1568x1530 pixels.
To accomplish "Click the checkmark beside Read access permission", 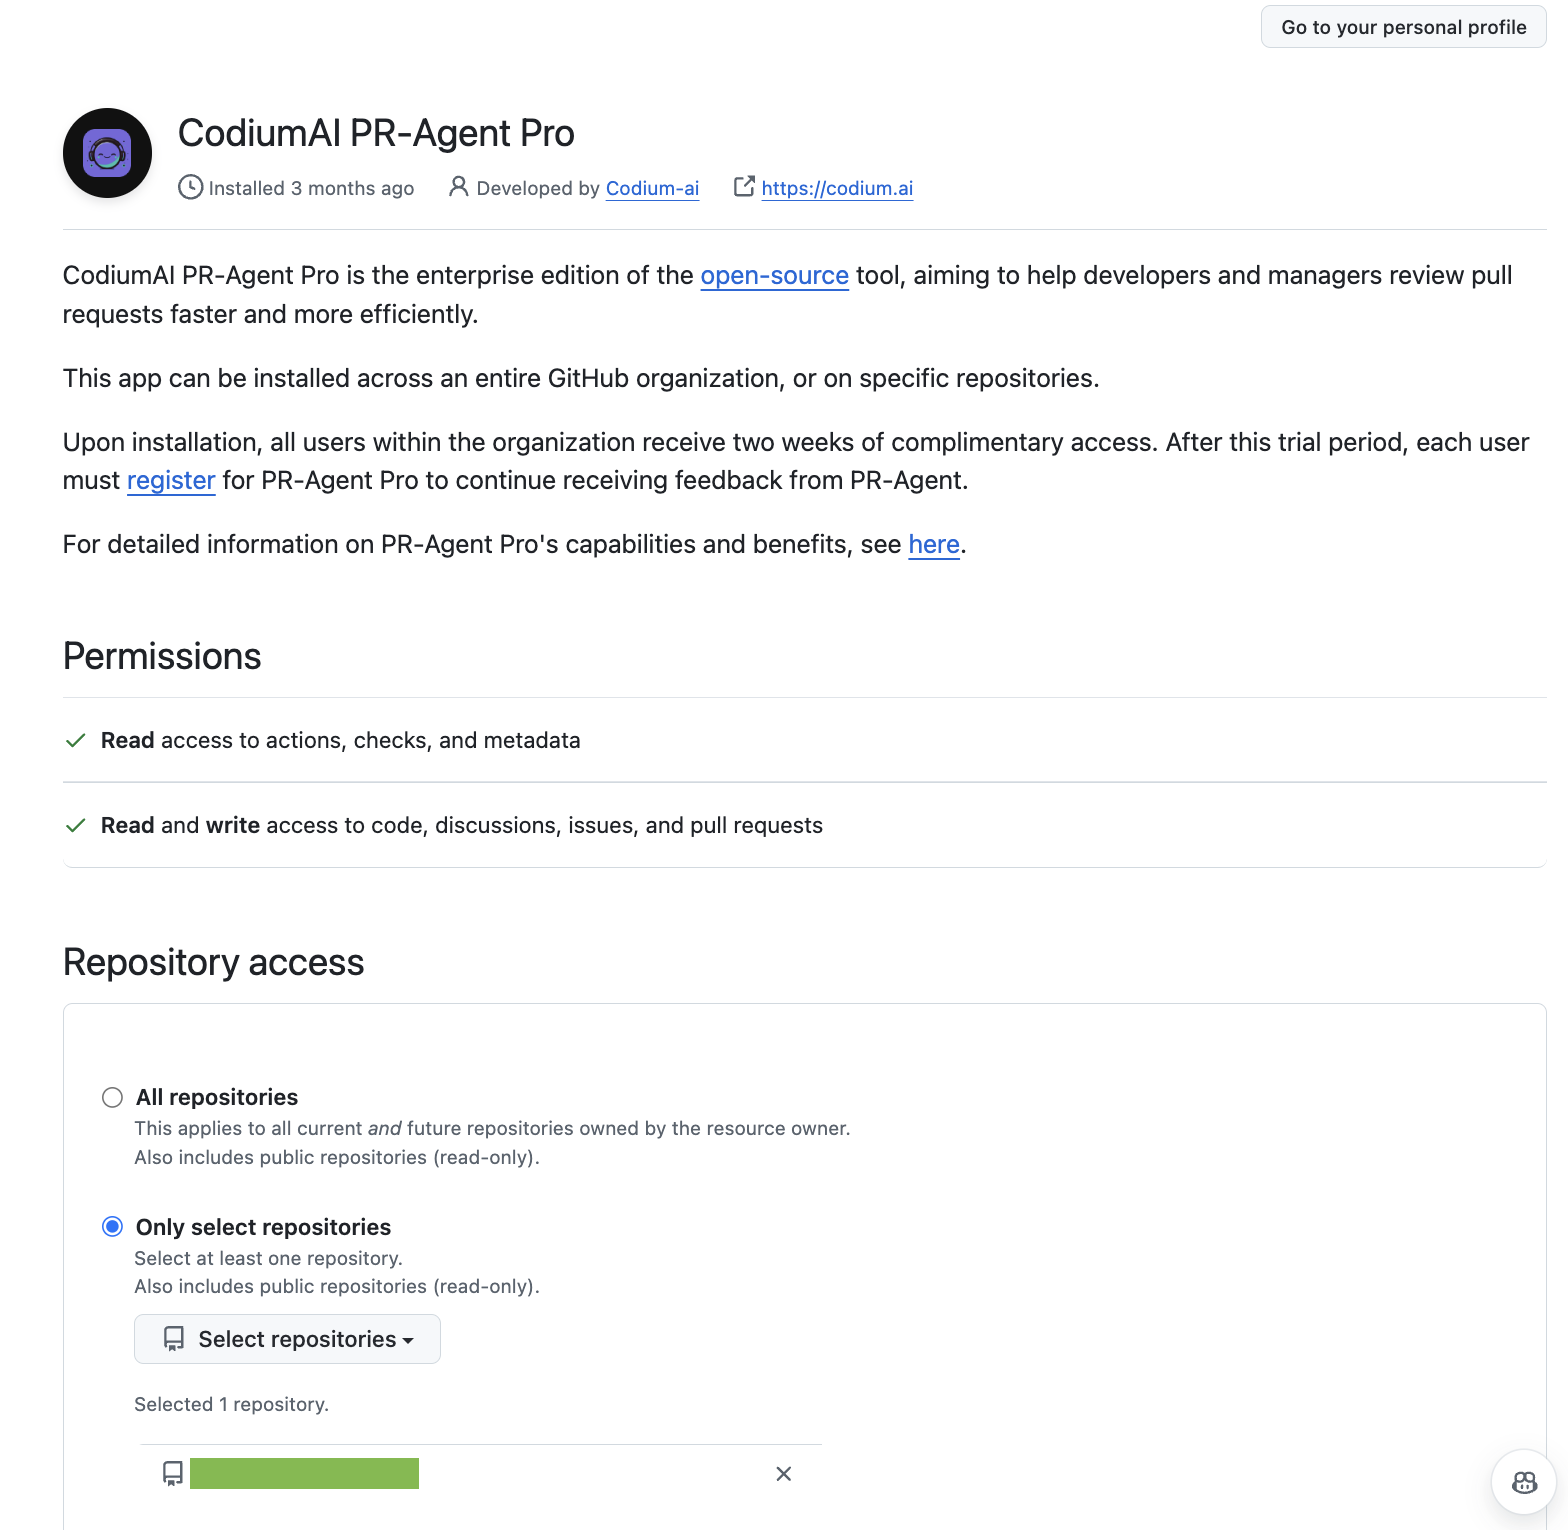I will [76, 740].
